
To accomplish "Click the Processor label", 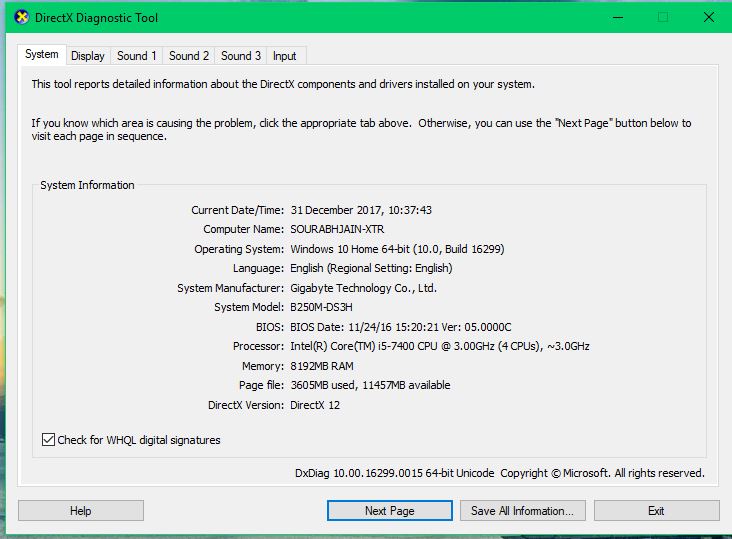I will (259, 346).
